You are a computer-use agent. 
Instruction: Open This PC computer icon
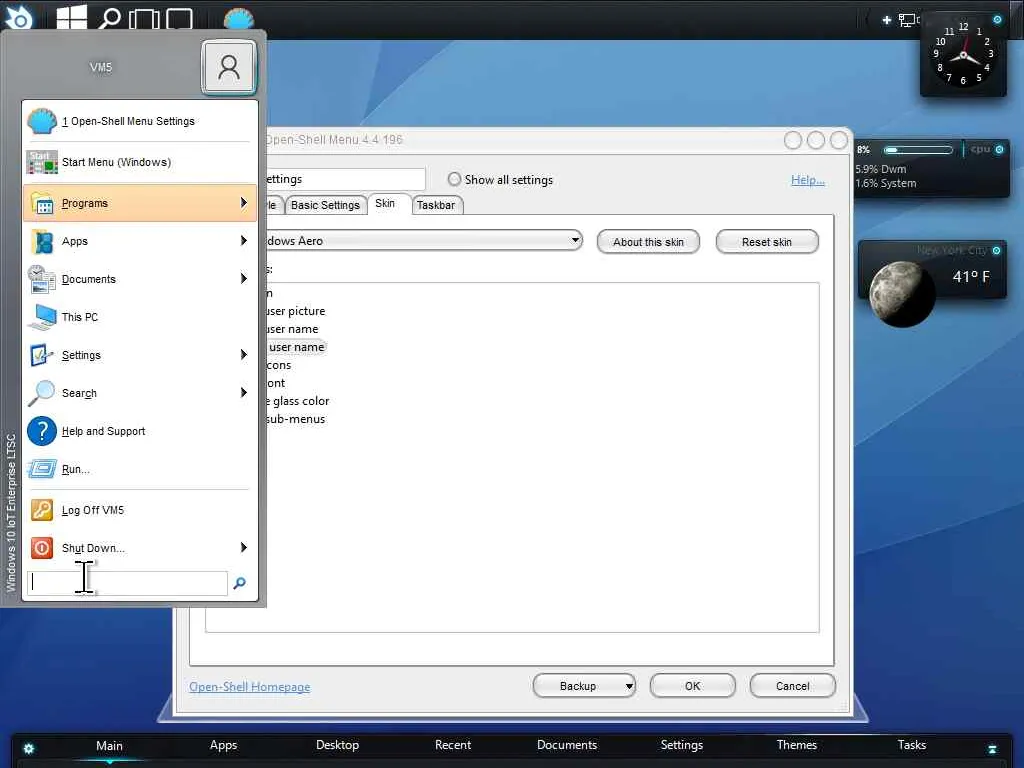[42, 317]
